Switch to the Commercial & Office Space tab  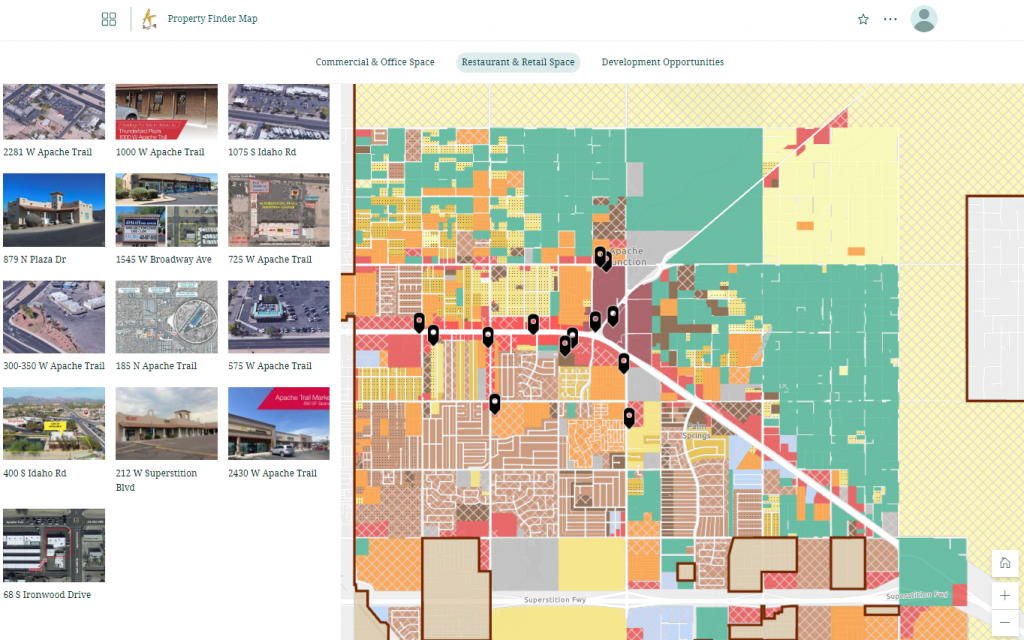coord(375,62)
